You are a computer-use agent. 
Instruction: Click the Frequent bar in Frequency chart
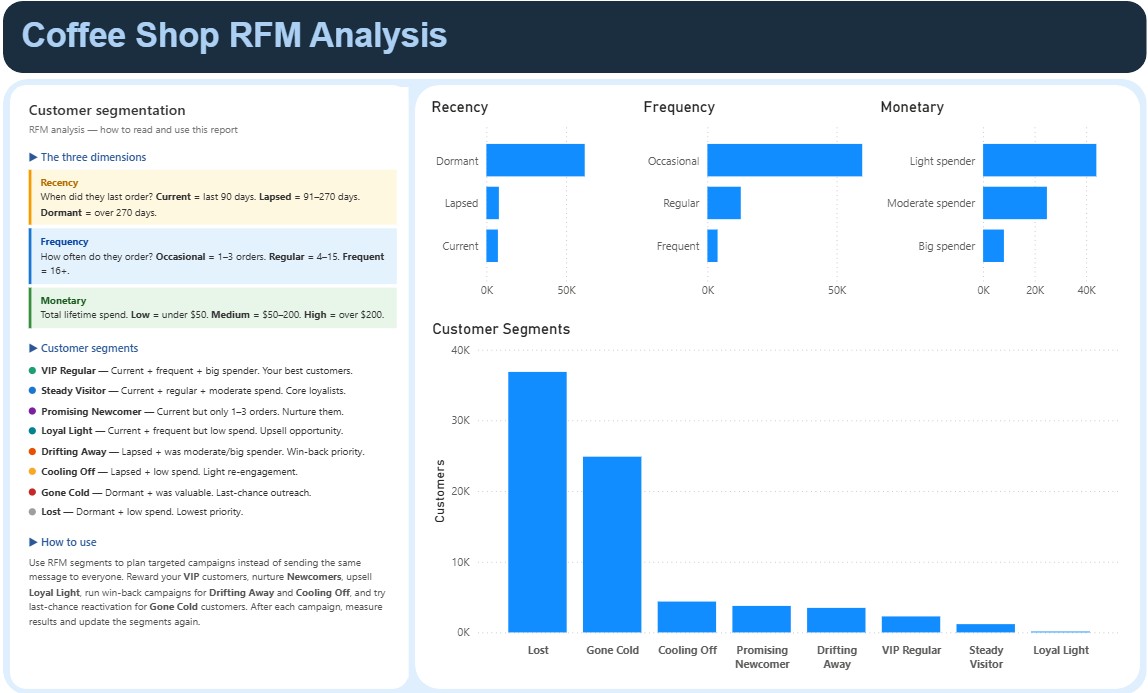coord(712,246)
